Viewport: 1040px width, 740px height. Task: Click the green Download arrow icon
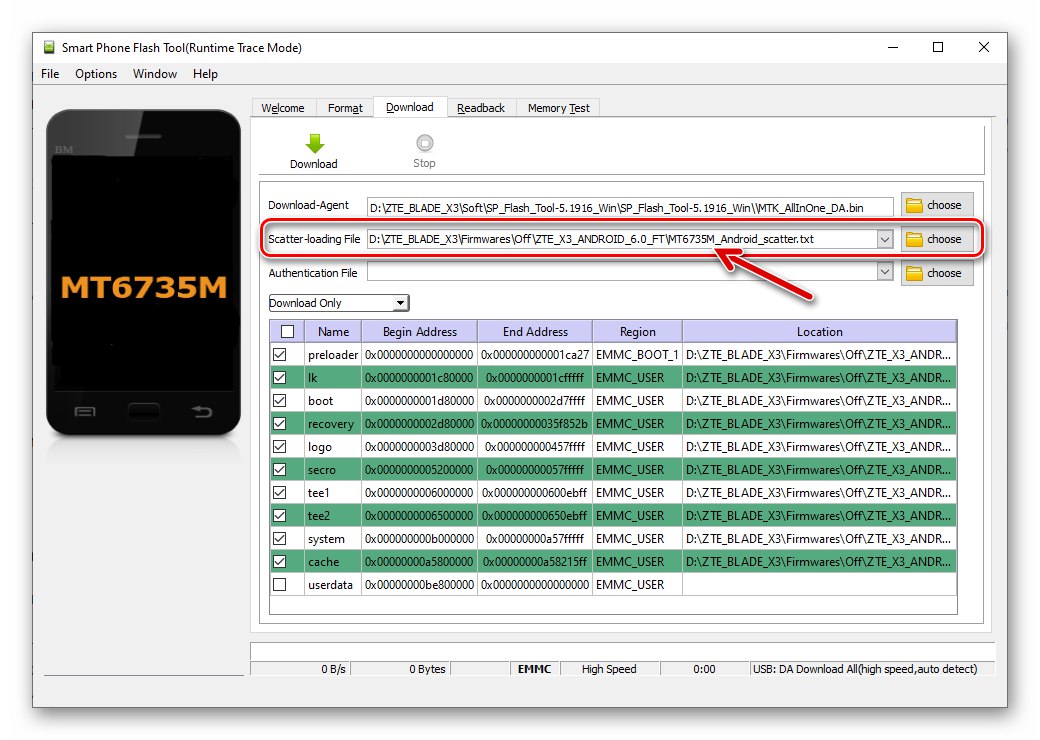pos(314,143)
